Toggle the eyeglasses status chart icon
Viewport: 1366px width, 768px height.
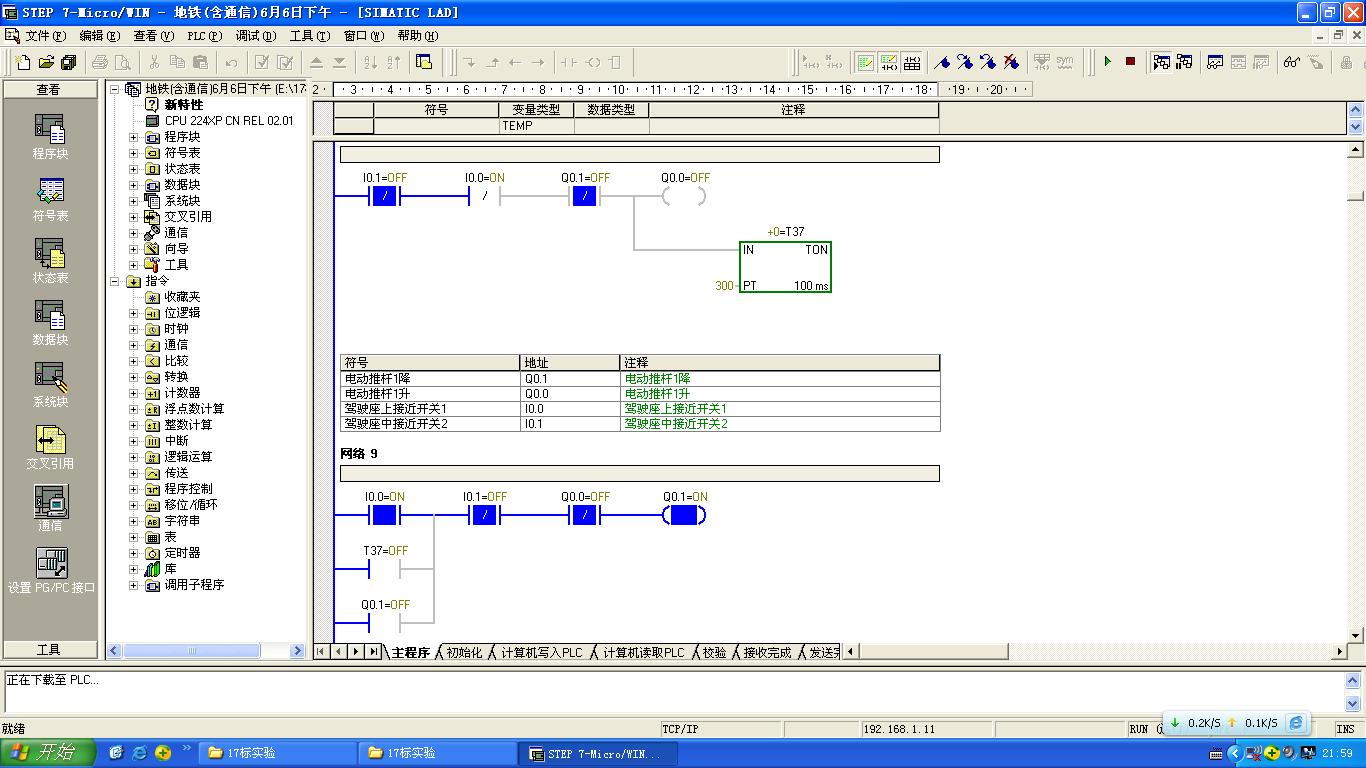[1292, 62]
